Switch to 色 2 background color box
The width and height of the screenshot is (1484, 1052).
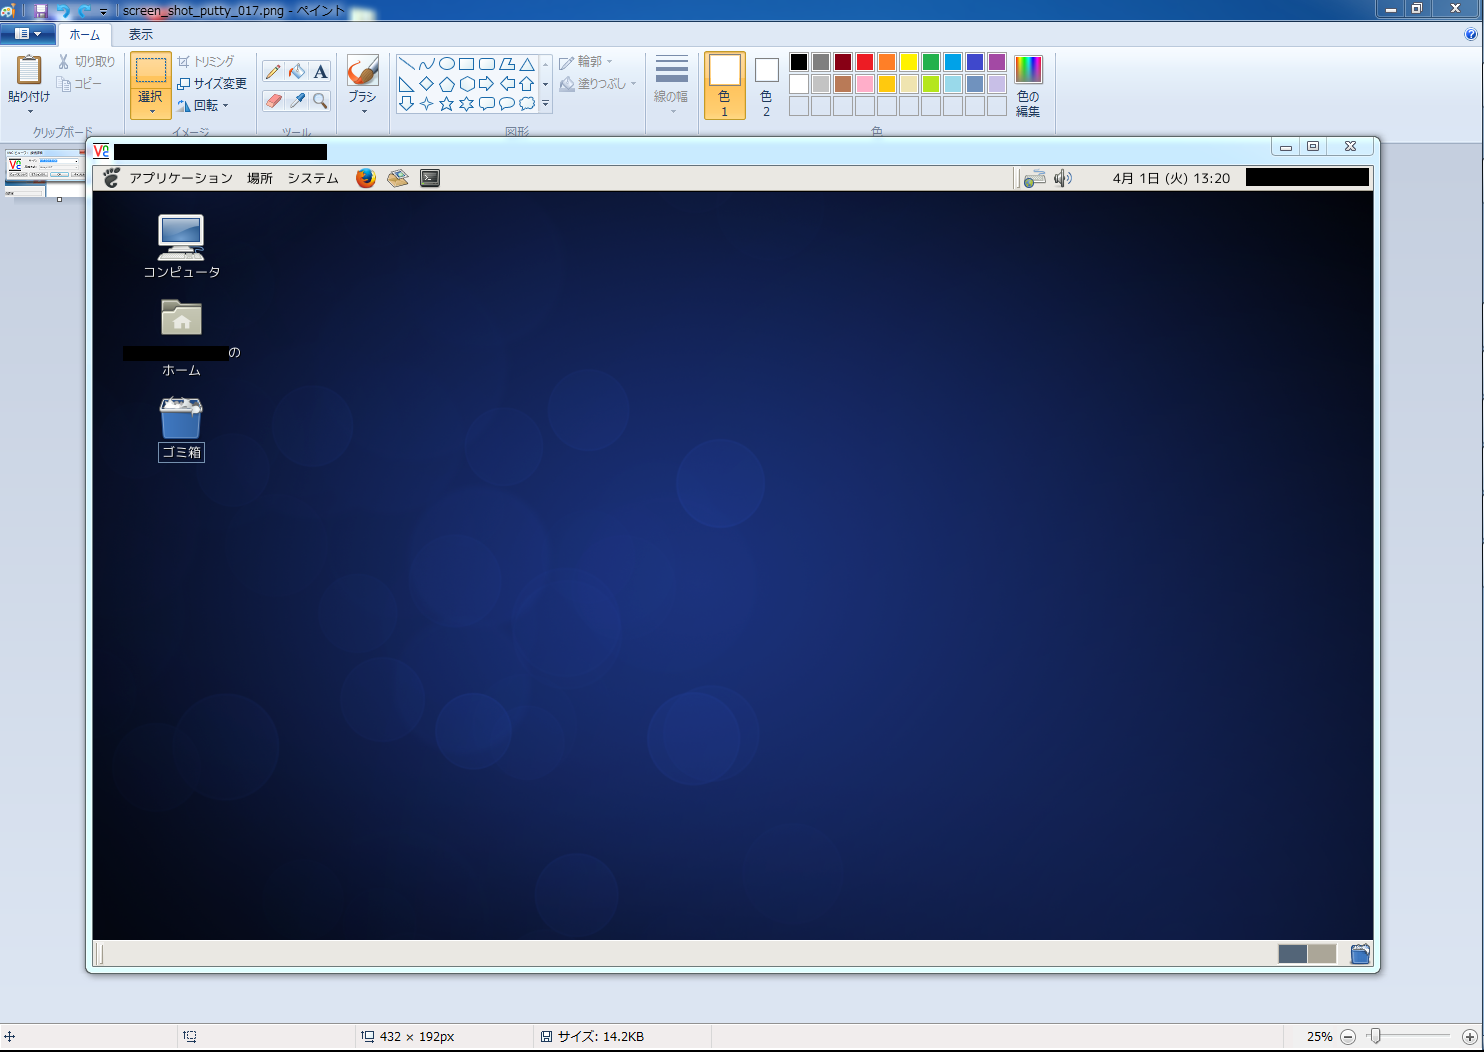pos(766,86)
